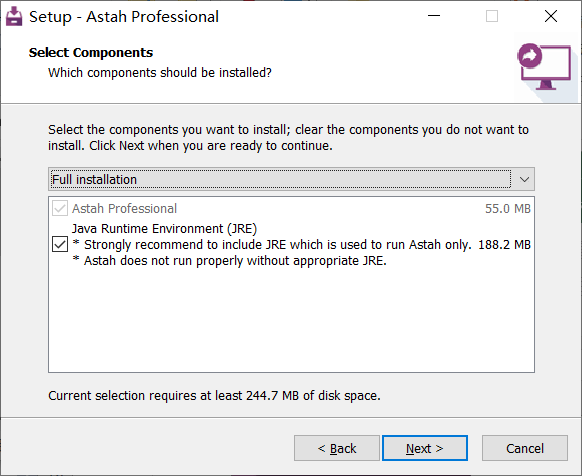The image size is (582, 476).
Task: Click the 55.0 MB size value
Action: coord(508,209)
